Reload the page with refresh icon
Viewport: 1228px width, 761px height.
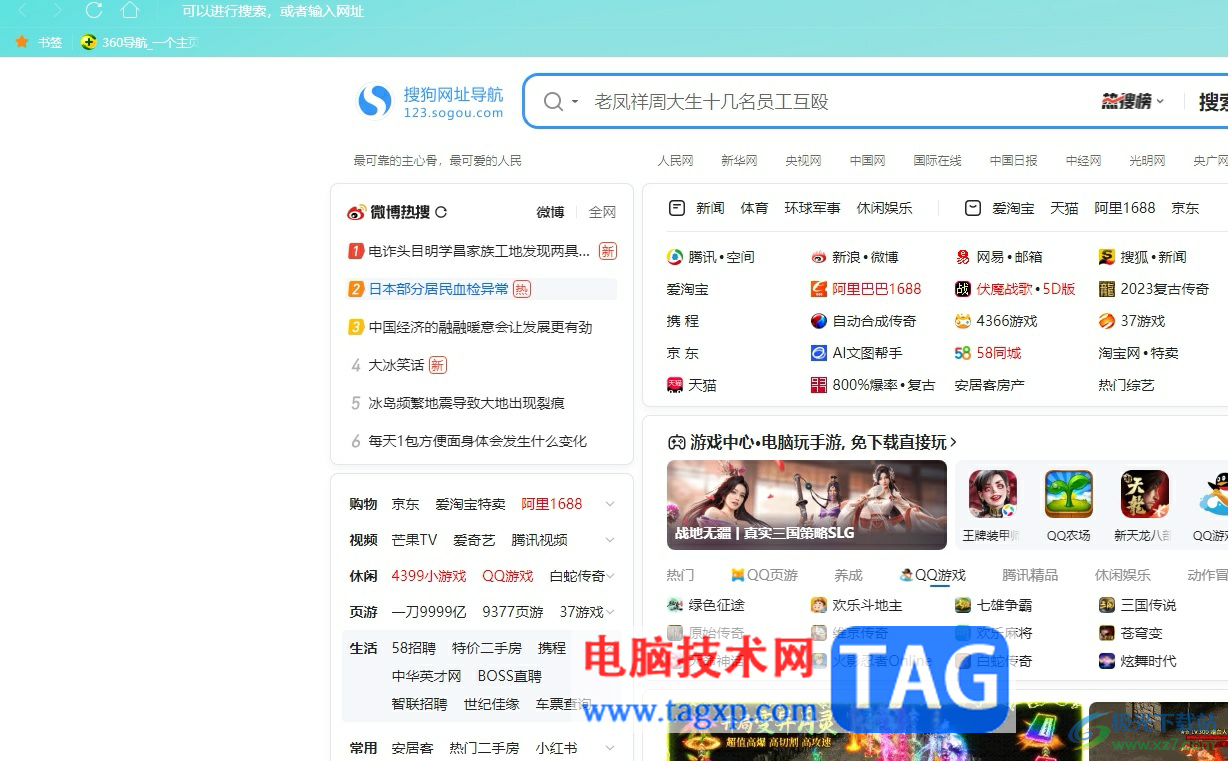(x=94, y=11)
